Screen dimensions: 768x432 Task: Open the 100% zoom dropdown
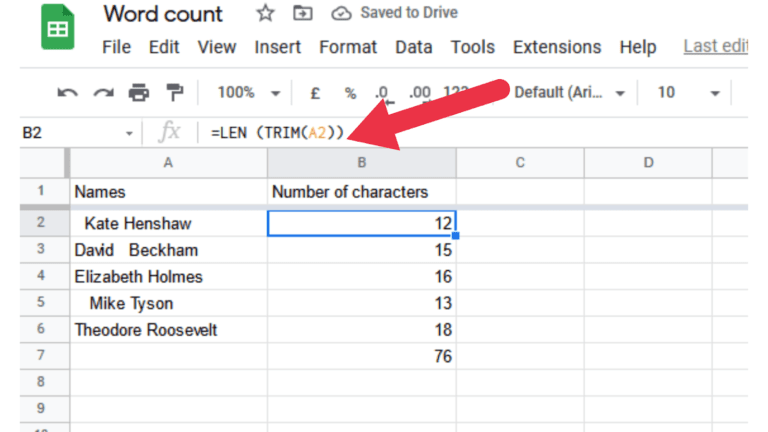[x=248, y=93]
